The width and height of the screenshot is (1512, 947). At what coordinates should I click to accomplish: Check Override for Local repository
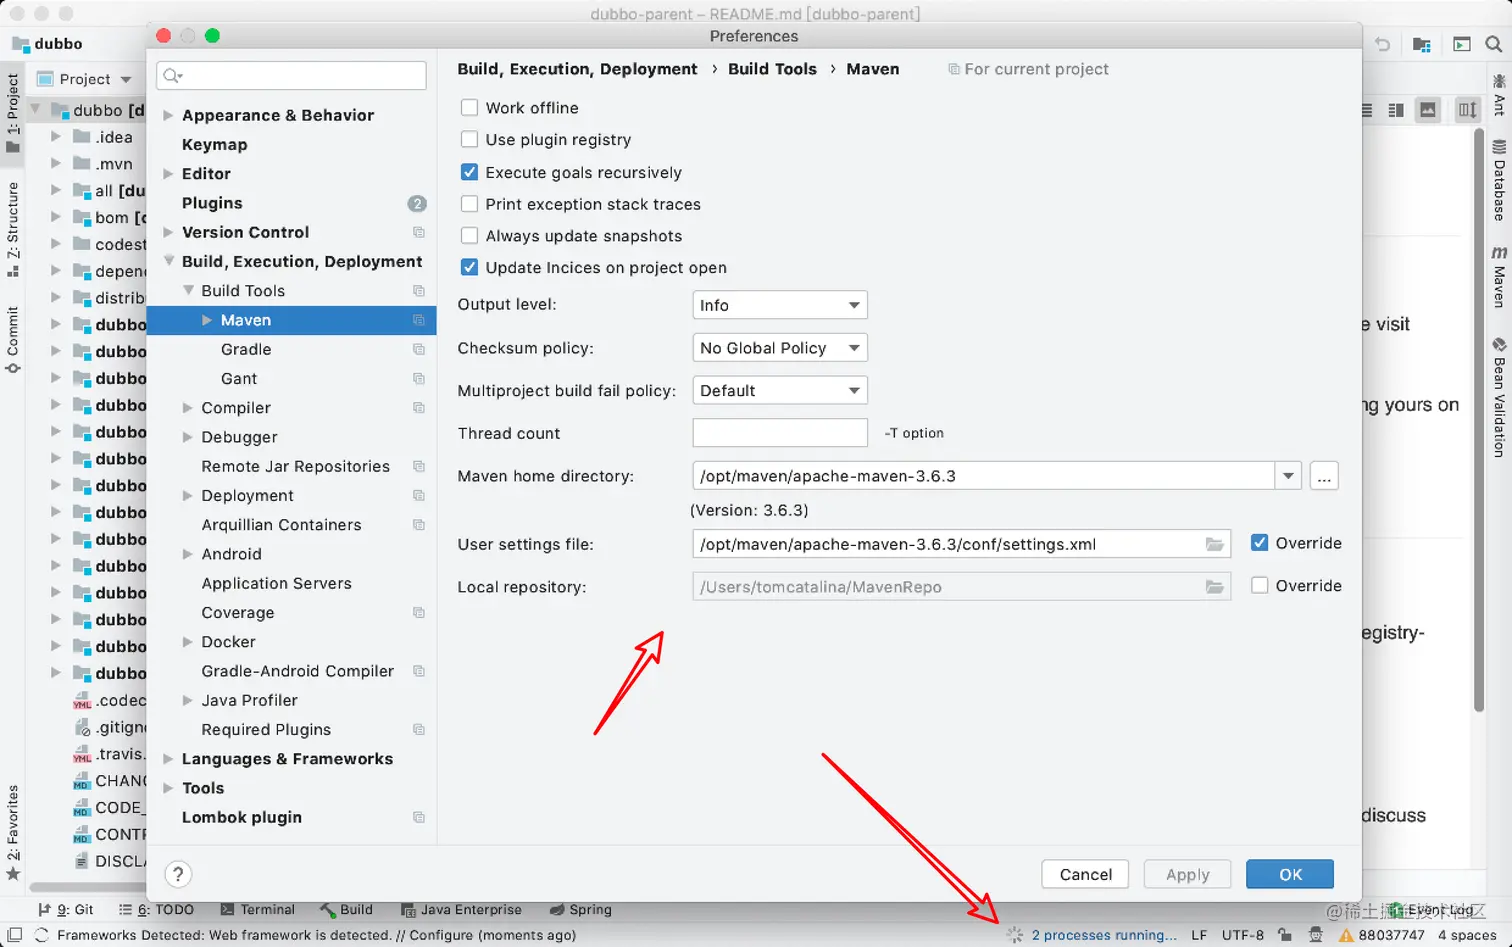1260,586
